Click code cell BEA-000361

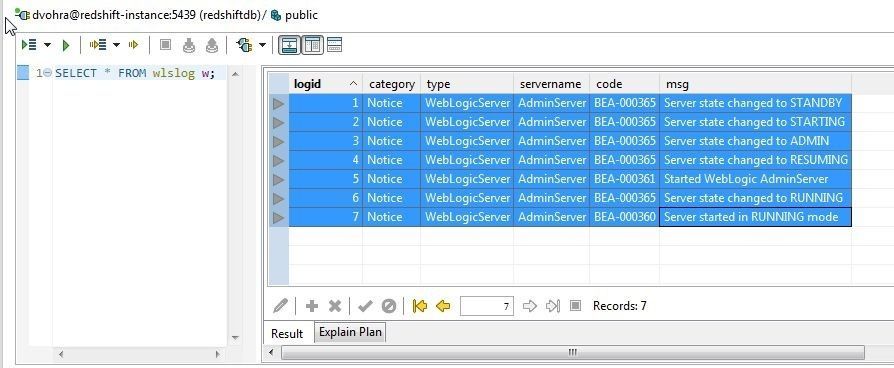624,179
